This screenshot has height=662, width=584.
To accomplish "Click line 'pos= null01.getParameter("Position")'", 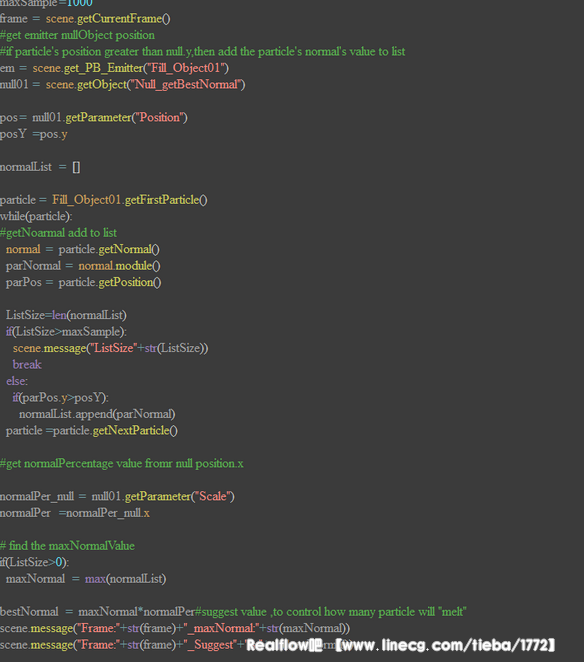I will (94, 117).
